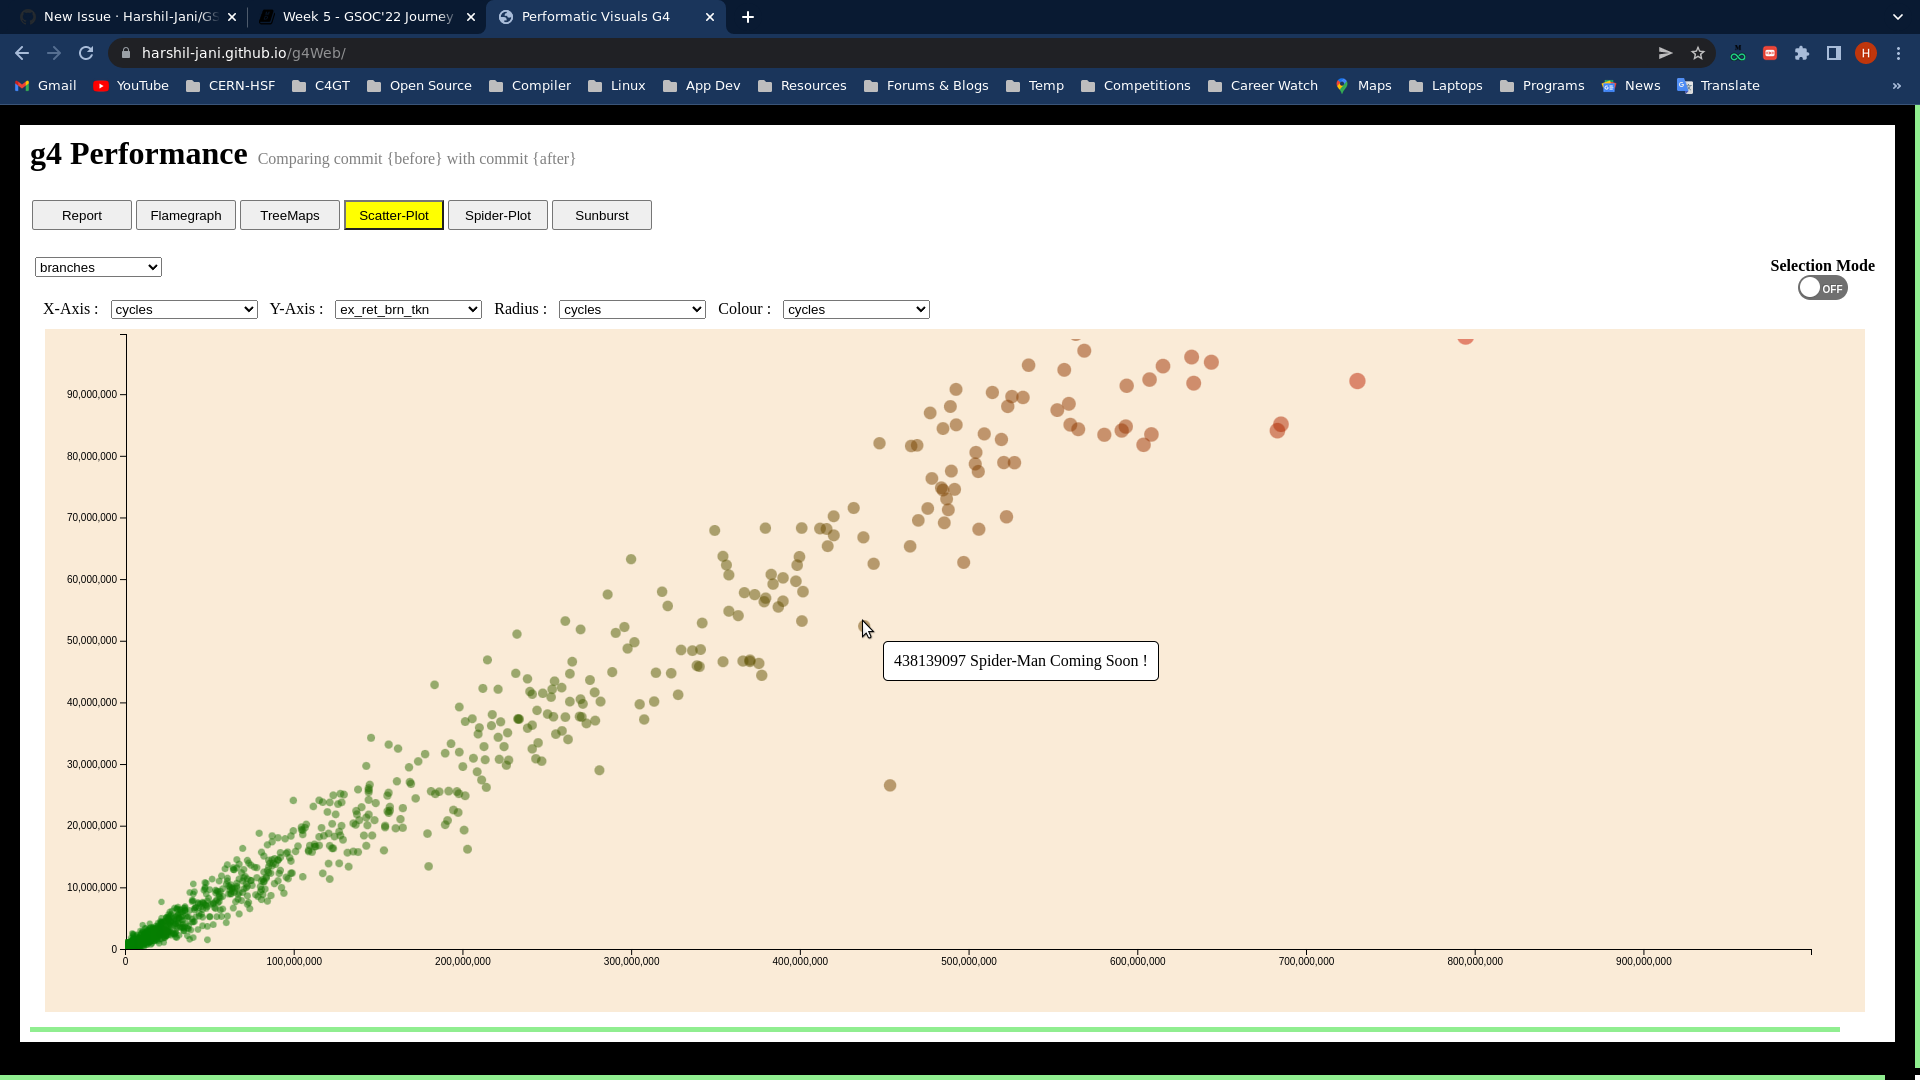Go back to previous page

pyautogui.click(x=22, y=53)
